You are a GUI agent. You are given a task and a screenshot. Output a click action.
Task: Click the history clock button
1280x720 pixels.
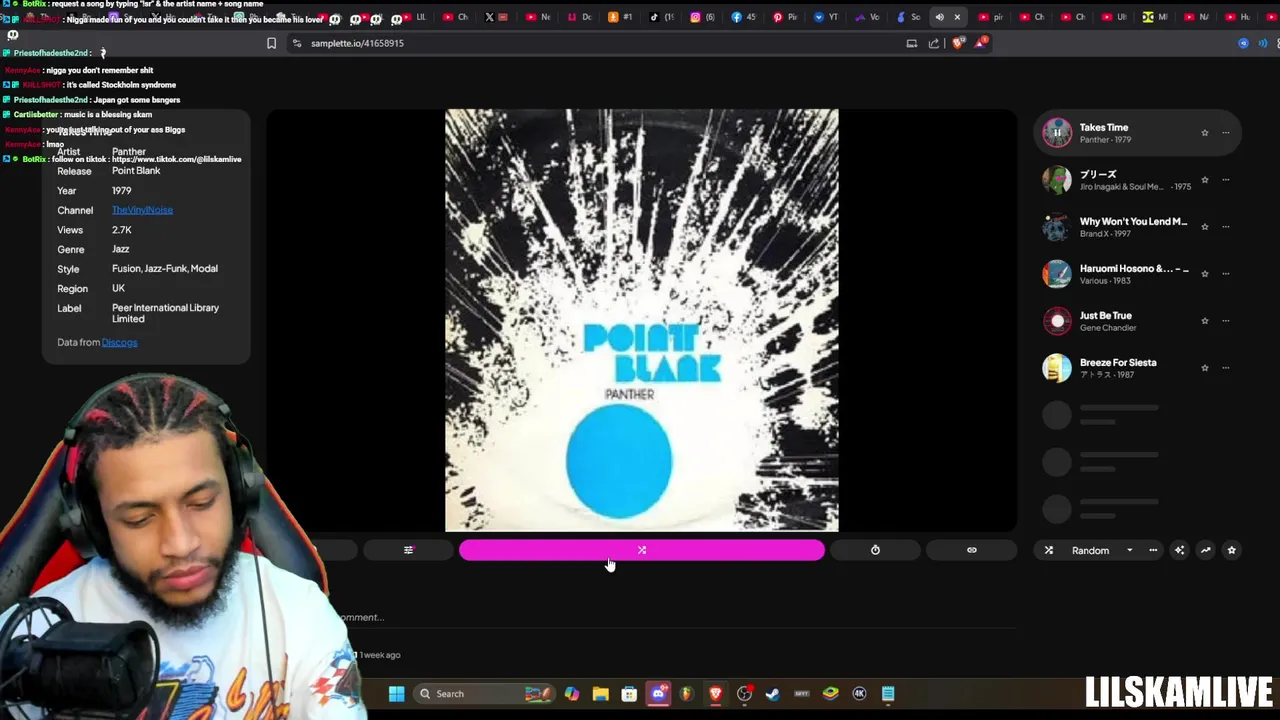pyautogui.click(x=875, y=550)
